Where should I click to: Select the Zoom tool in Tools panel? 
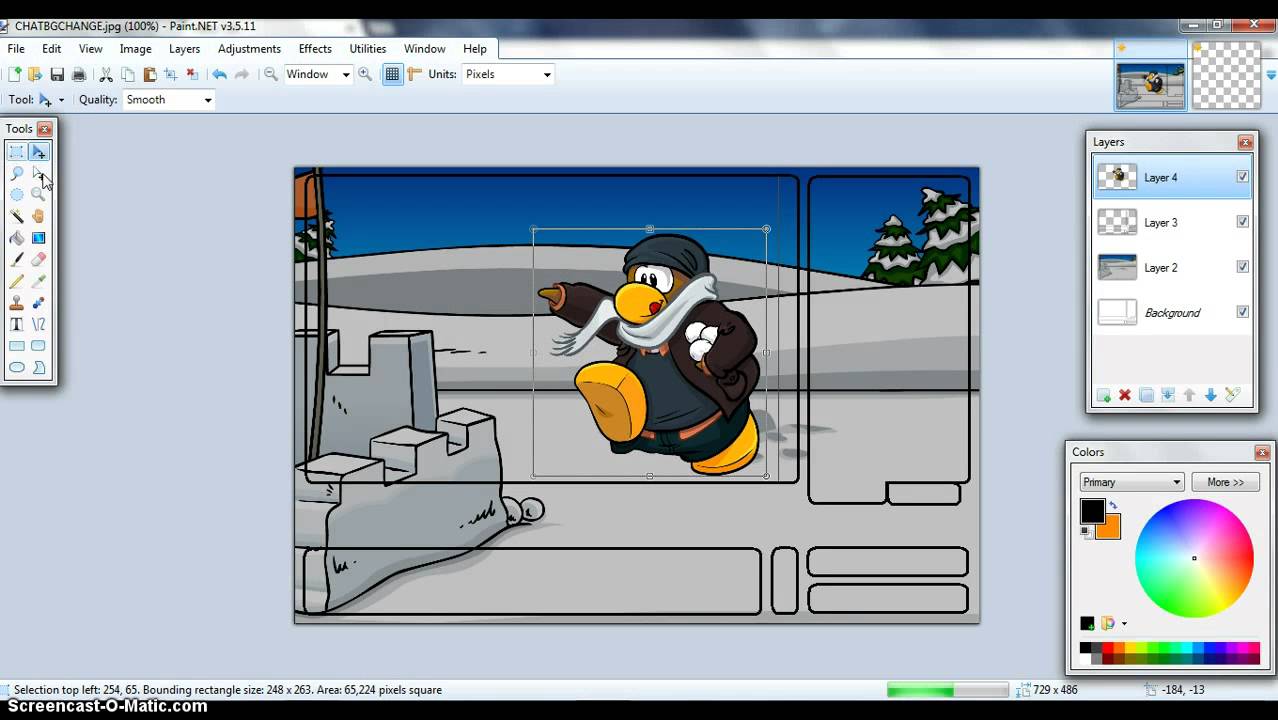pyautogui.click(x=38, y=195)
